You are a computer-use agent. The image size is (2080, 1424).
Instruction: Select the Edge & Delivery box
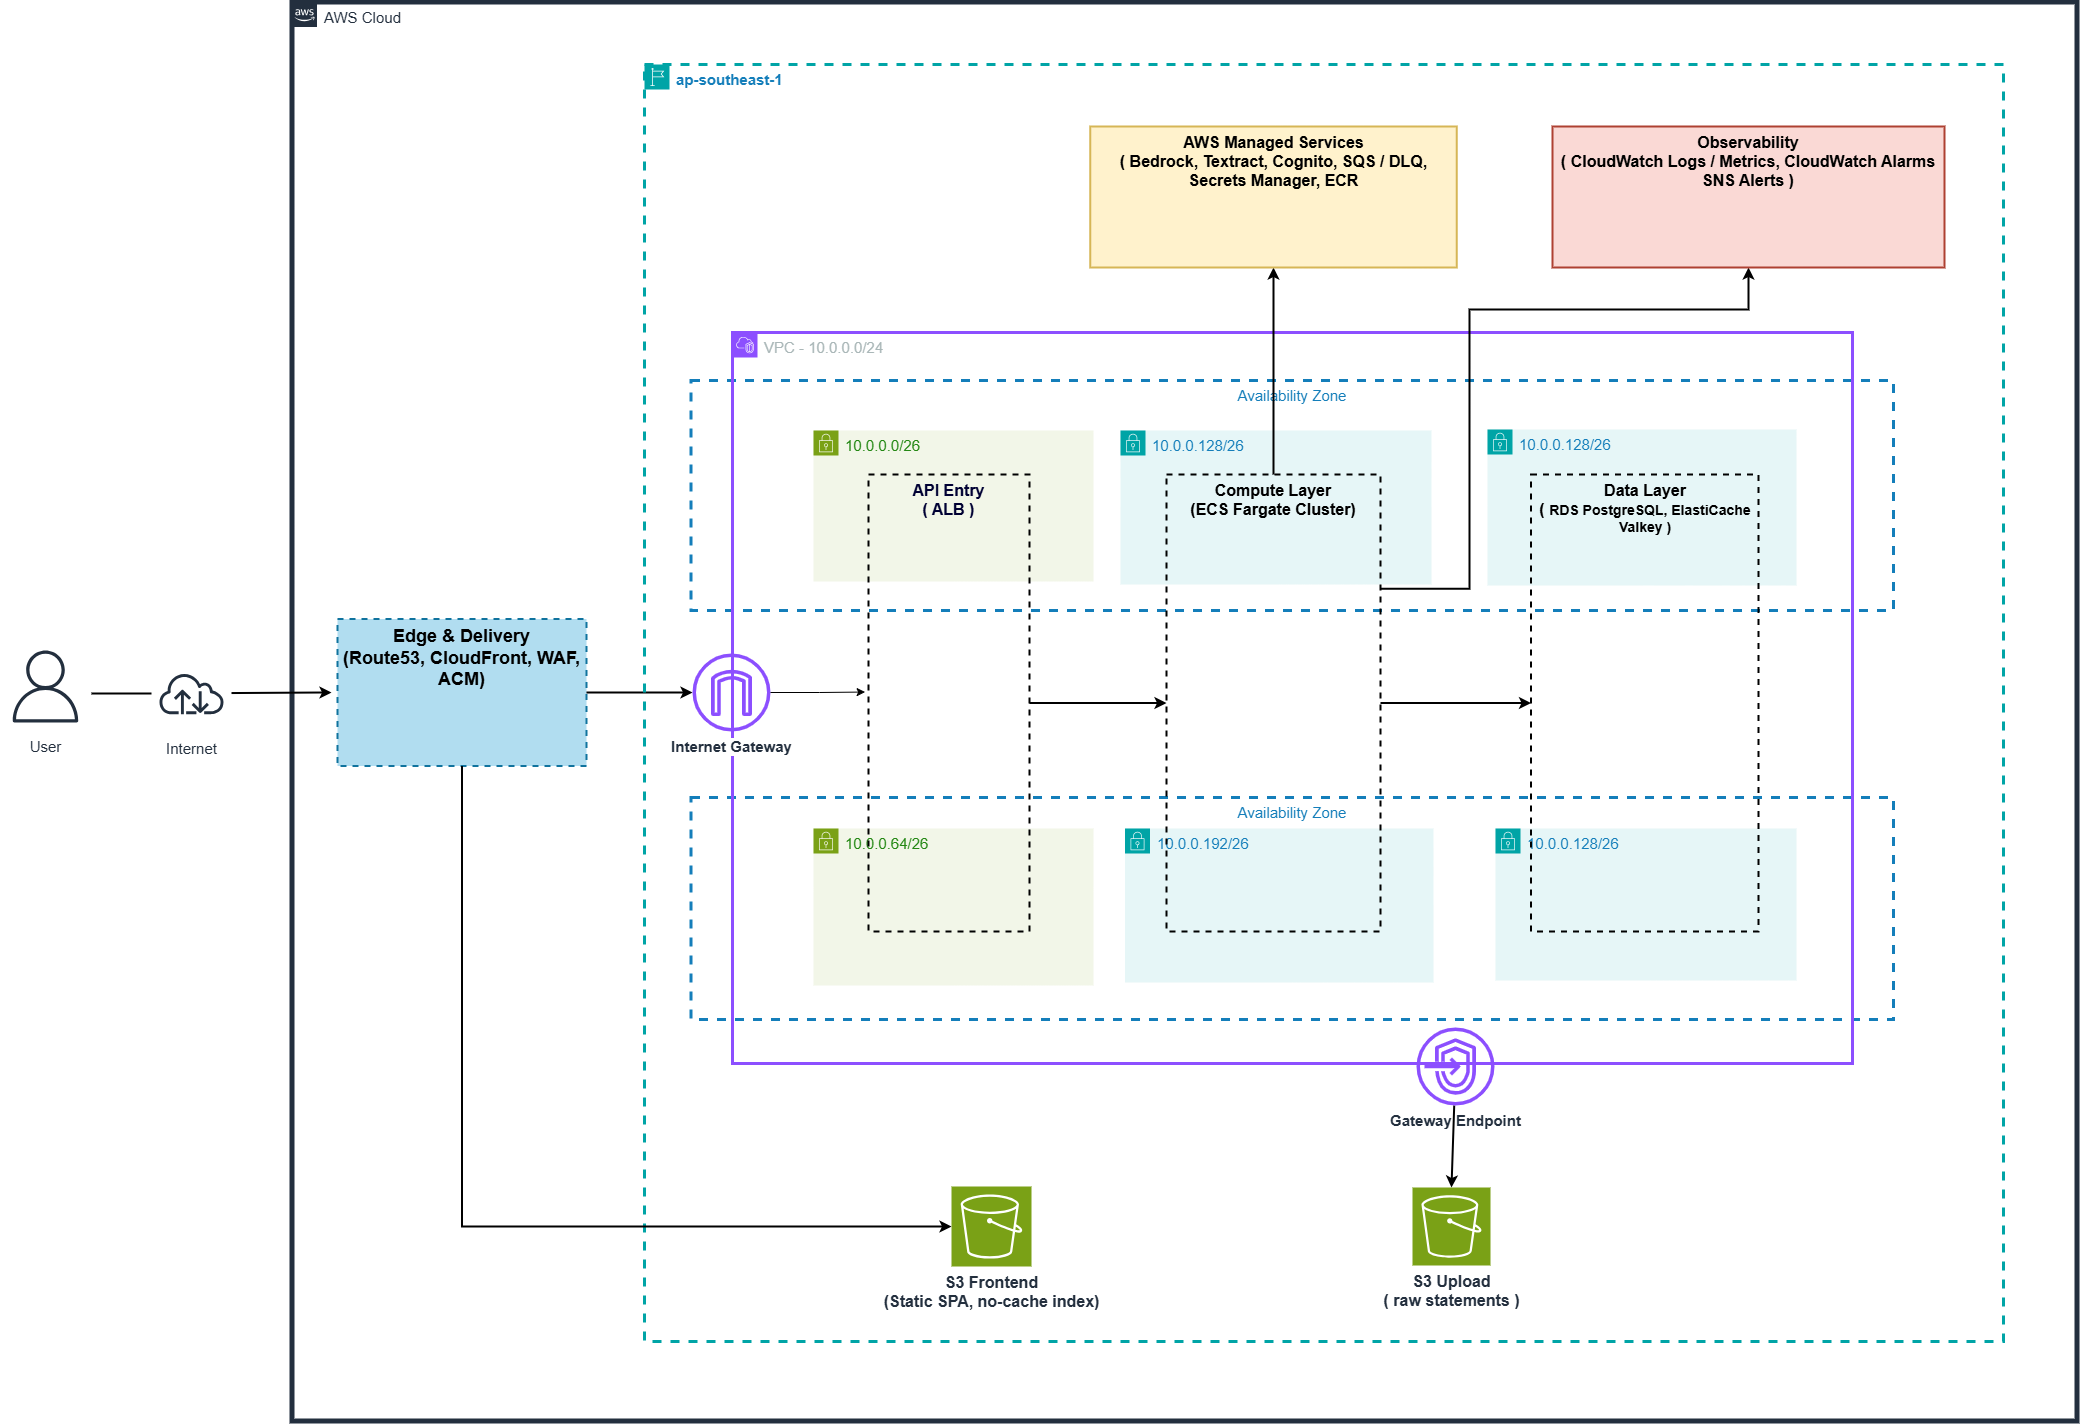point(462,692)
